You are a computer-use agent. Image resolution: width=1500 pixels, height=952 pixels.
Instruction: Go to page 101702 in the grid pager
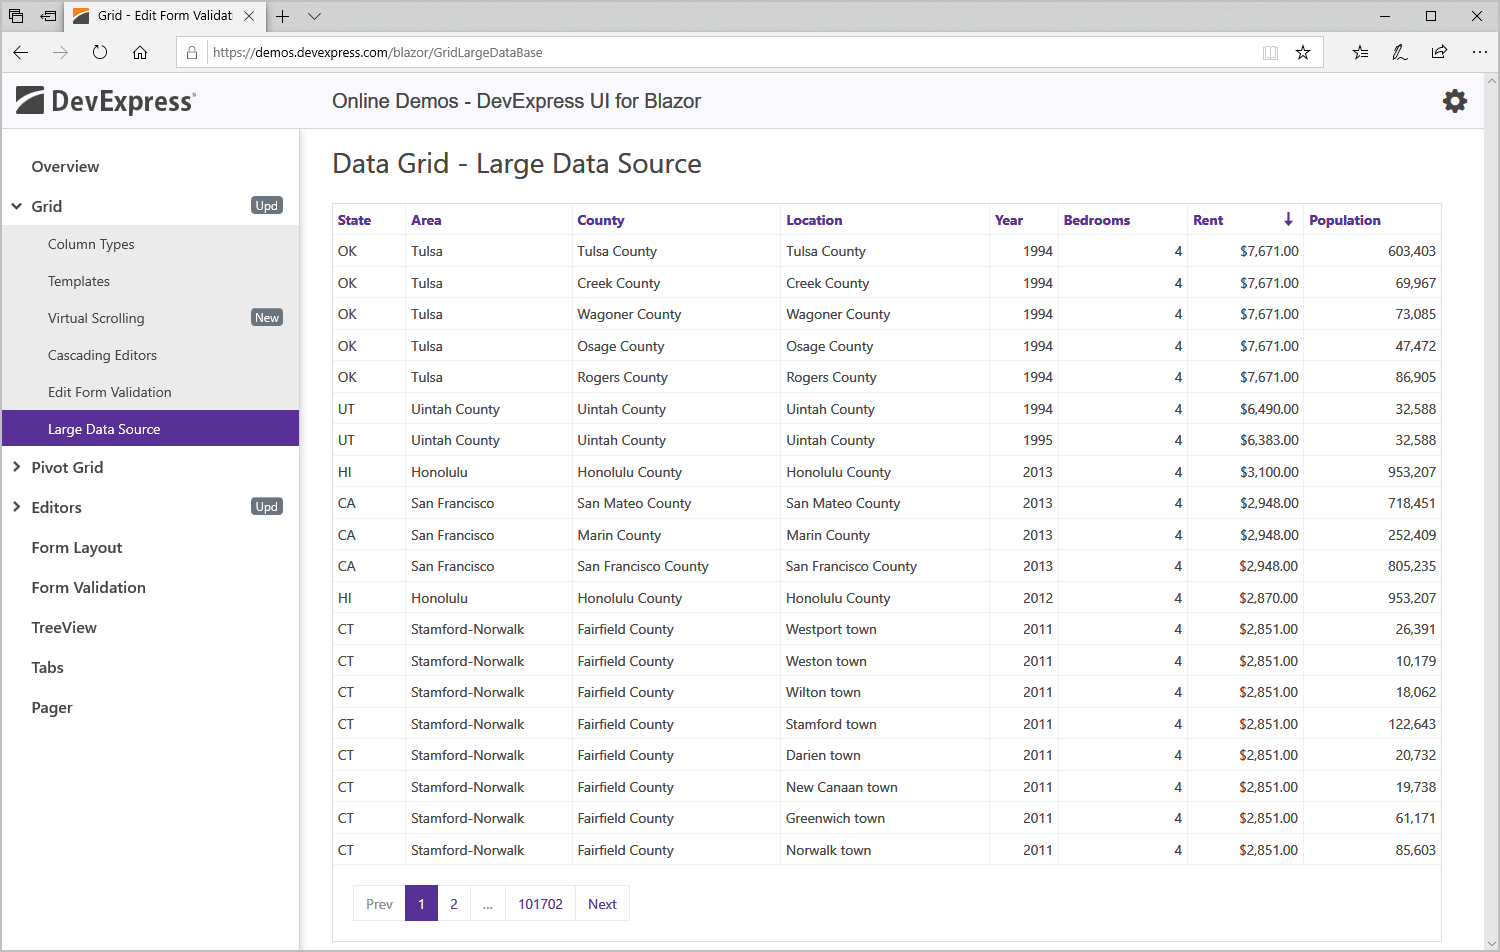540,903
